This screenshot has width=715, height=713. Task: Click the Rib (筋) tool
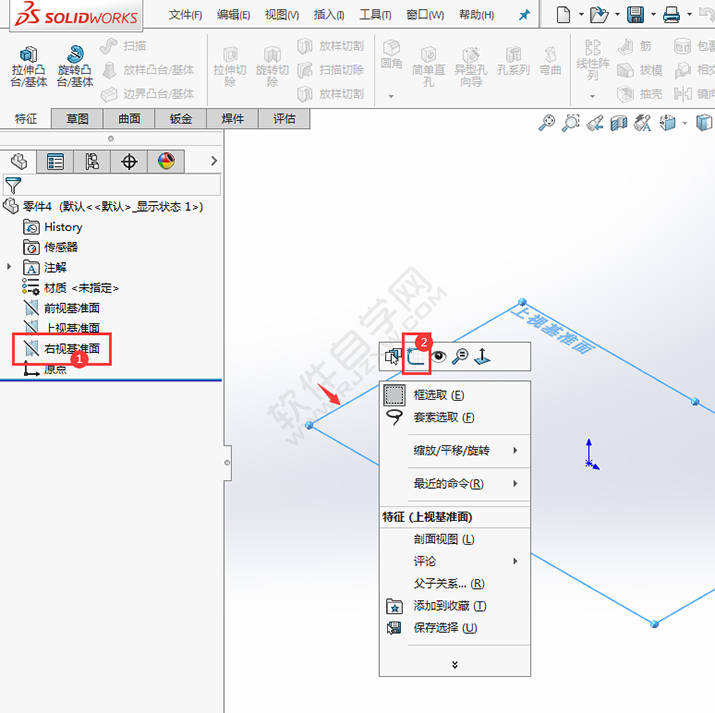click(635, 46)
